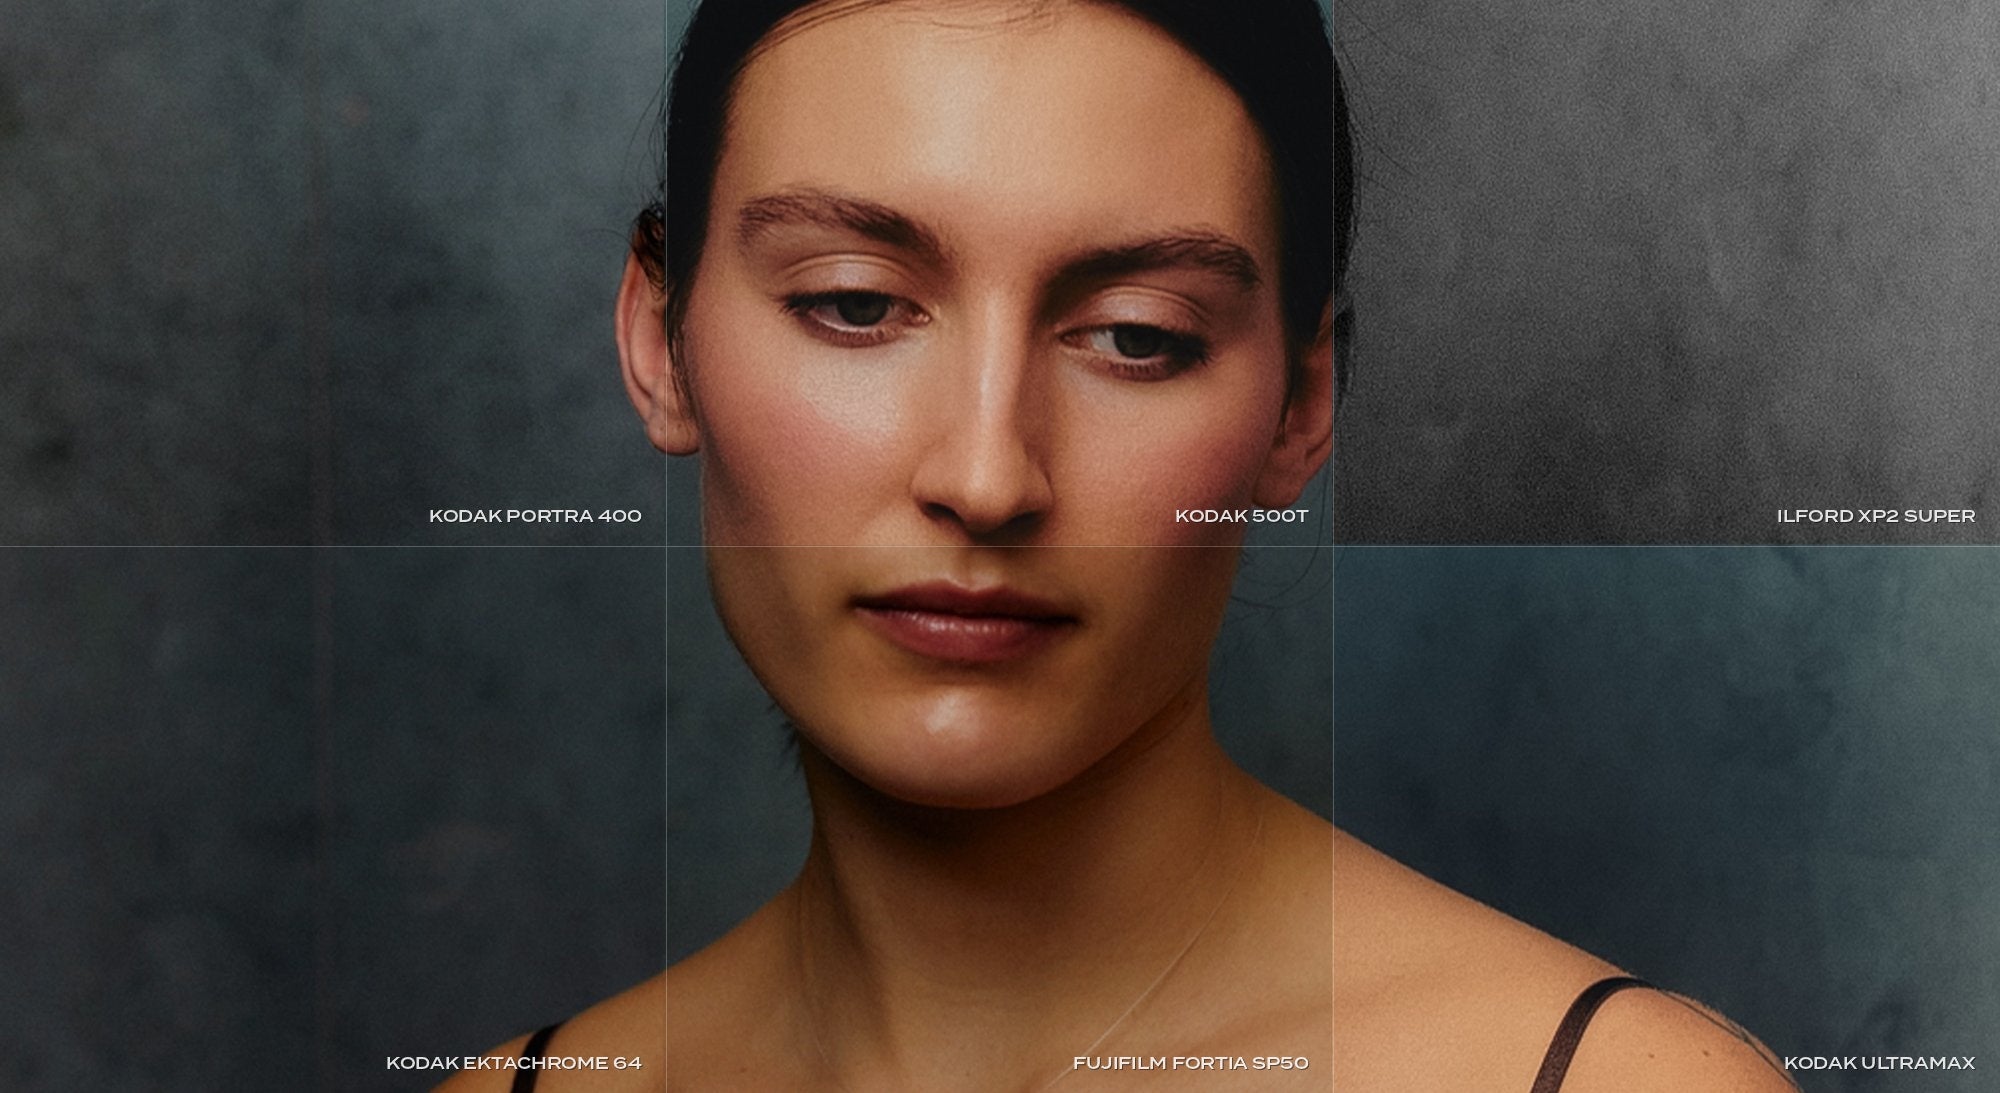
Task: Click the Fujifilm Fortia SP50 label
Action: (1190, 1063)
